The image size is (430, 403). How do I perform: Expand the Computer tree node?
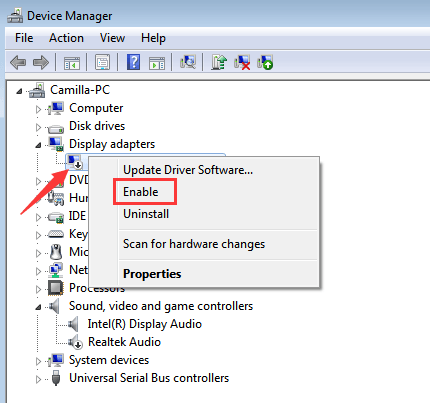click(38, 109)
